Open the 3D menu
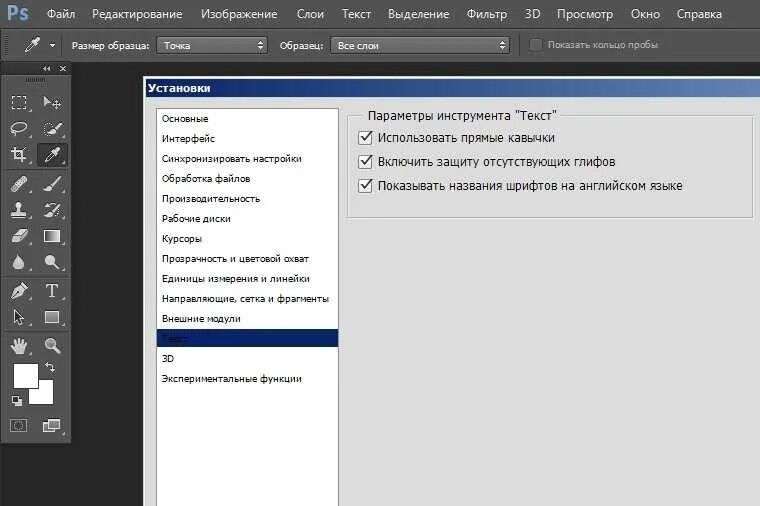 532,14
